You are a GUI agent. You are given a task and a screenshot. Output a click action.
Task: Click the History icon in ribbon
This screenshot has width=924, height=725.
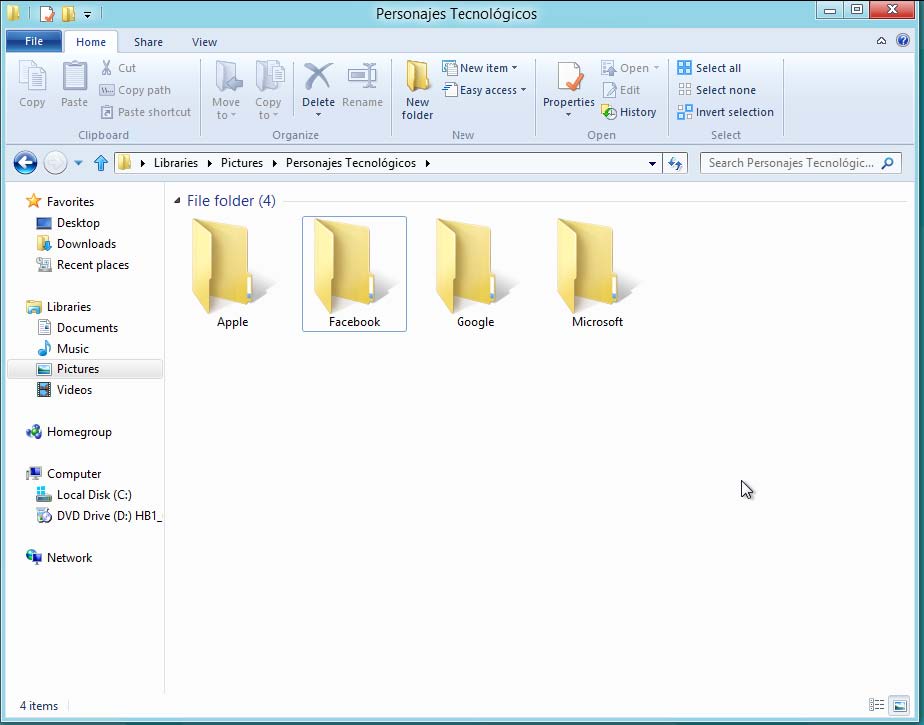point(609,112)
